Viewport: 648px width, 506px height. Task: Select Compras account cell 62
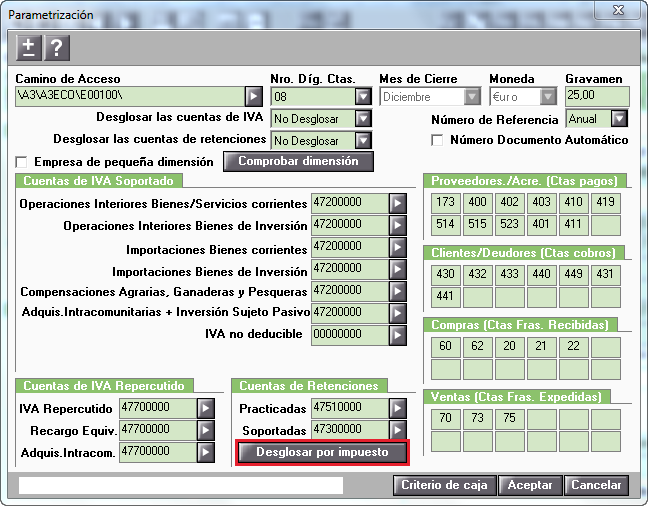[478, 347]
